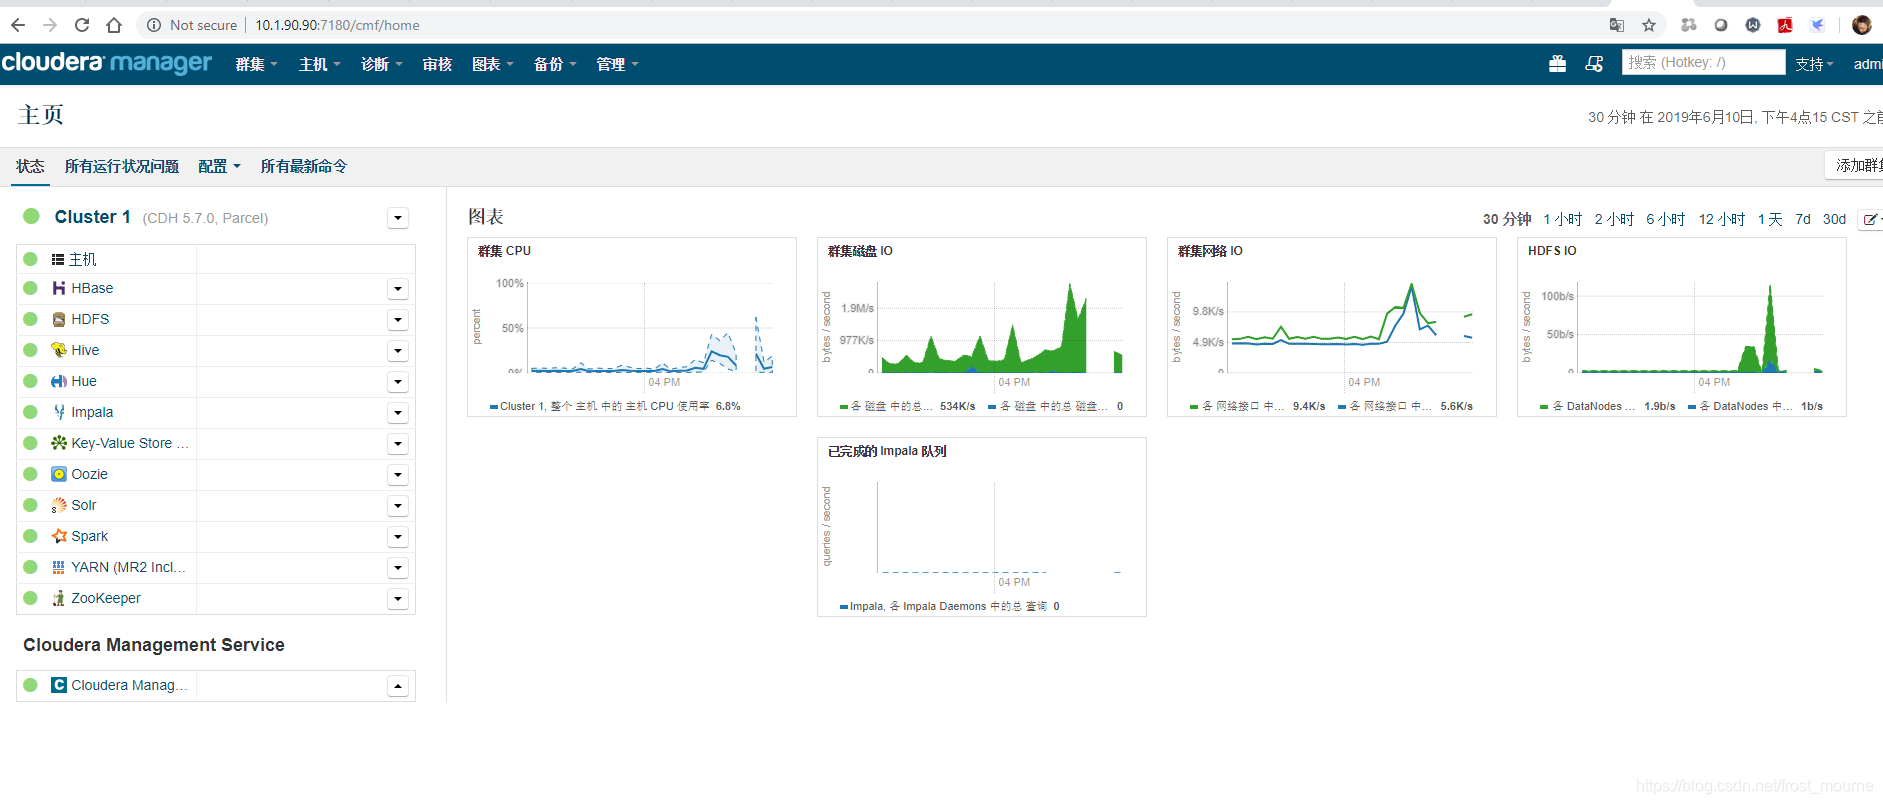1883x804 pixels.
Task: Open the HBase actions dropdown arrow
Action: pos(398,289)
